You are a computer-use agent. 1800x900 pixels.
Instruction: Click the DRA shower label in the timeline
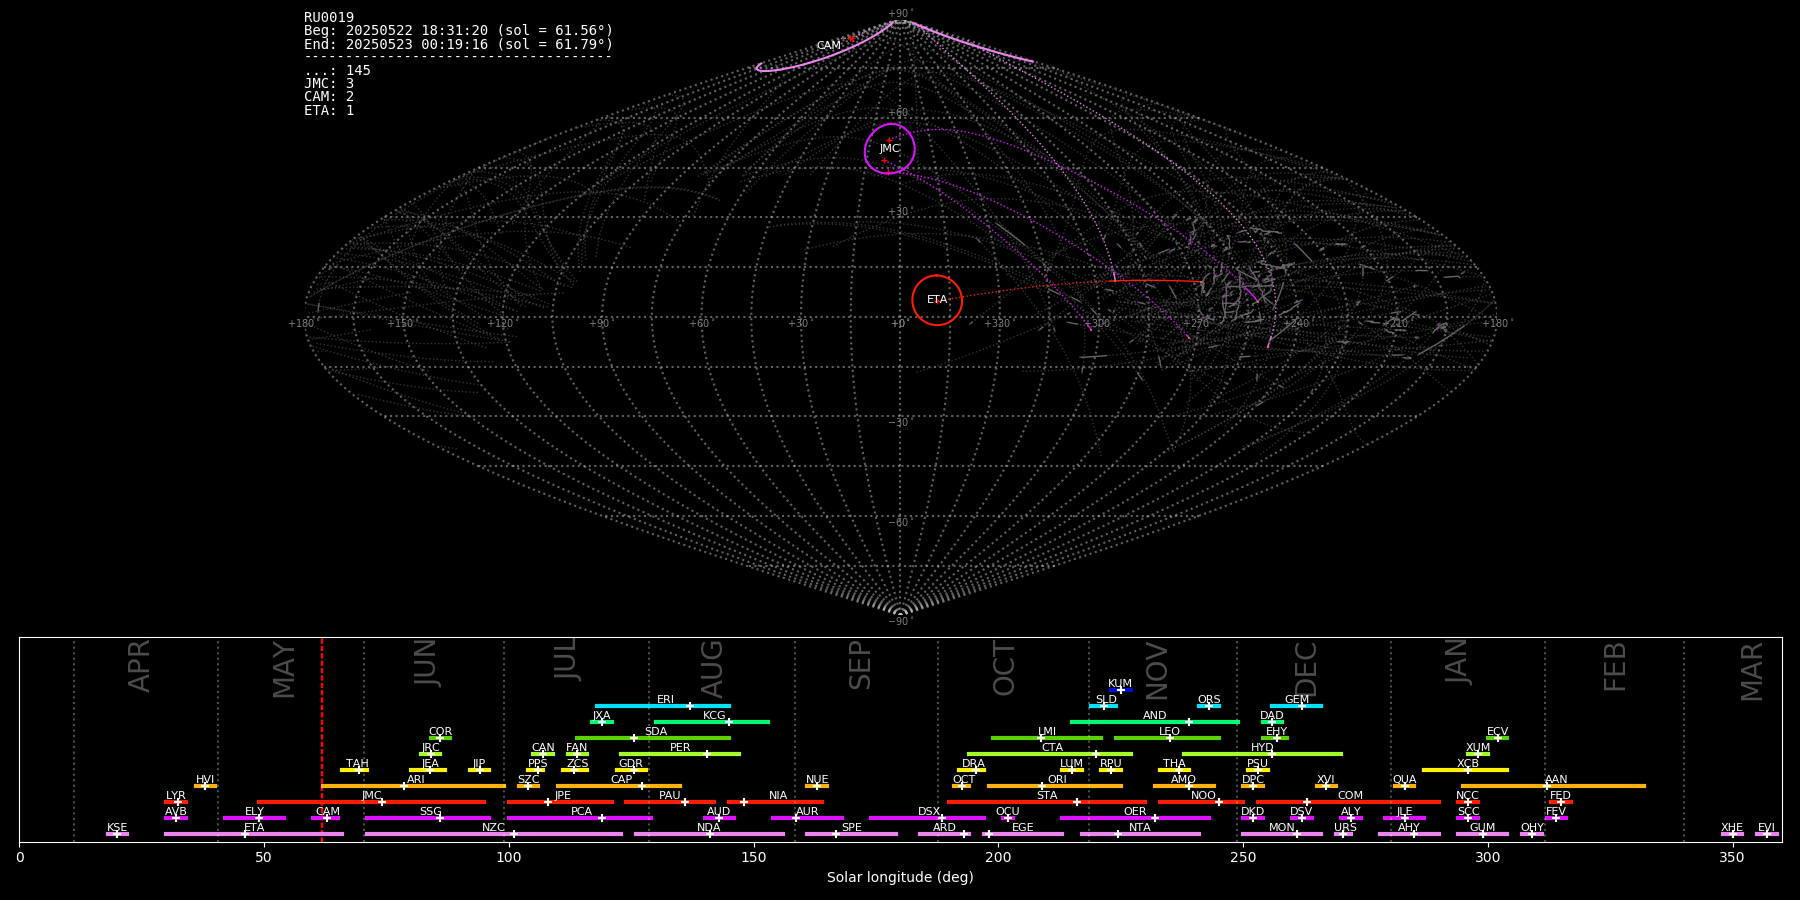(x=974, y=764)
